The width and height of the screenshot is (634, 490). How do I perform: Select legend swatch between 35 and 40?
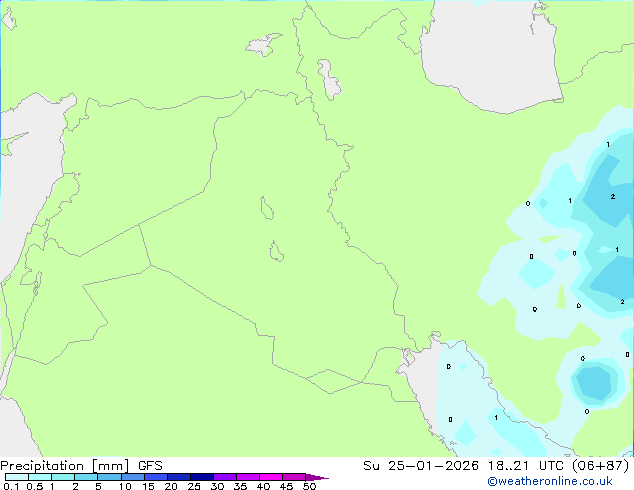248,477
